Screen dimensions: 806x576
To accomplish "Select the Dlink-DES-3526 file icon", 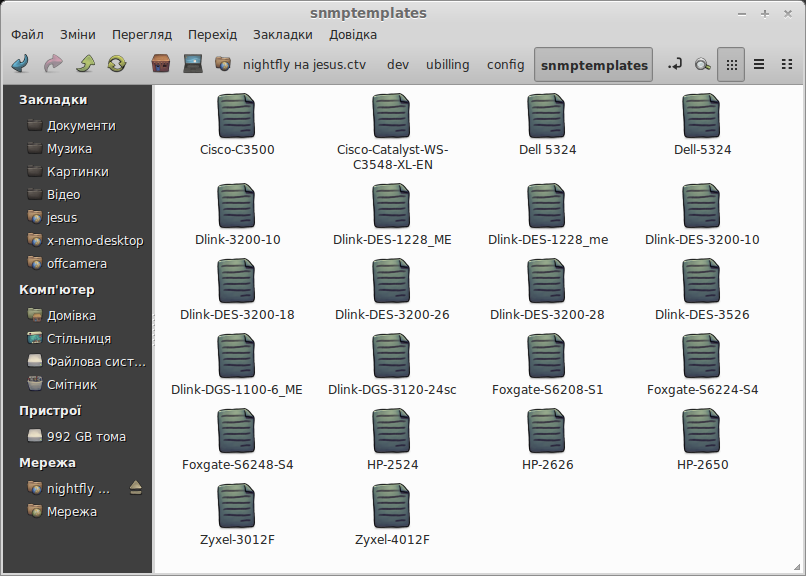I will tap(702, 281).
